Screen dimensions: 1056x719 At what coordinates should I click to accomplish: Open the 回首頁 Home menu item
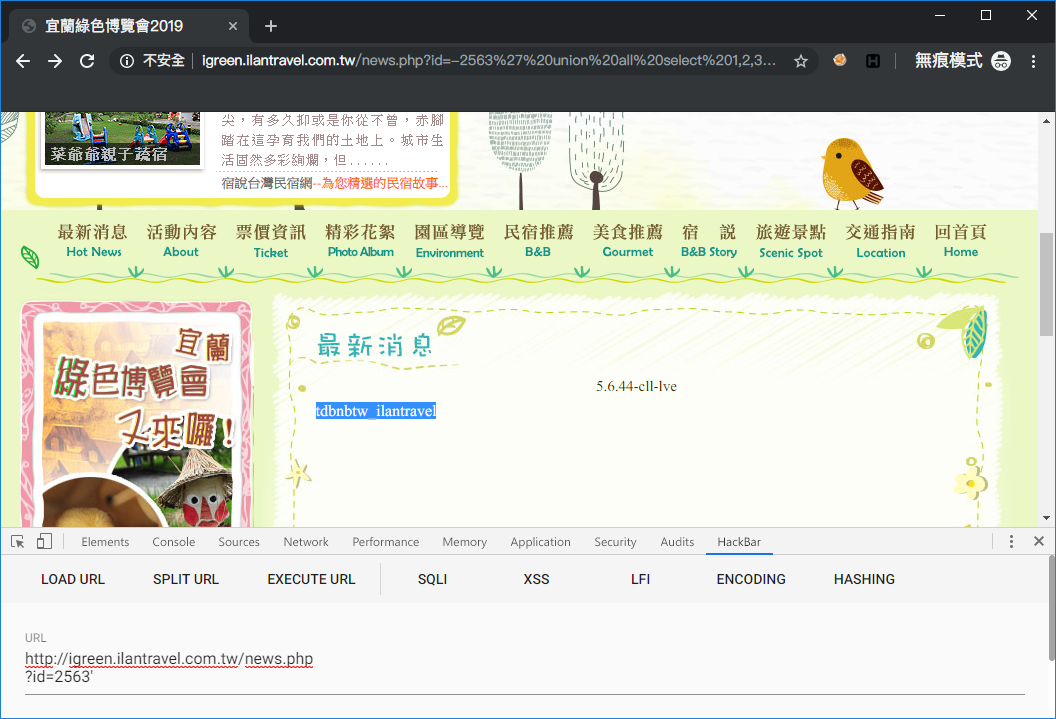960,241
